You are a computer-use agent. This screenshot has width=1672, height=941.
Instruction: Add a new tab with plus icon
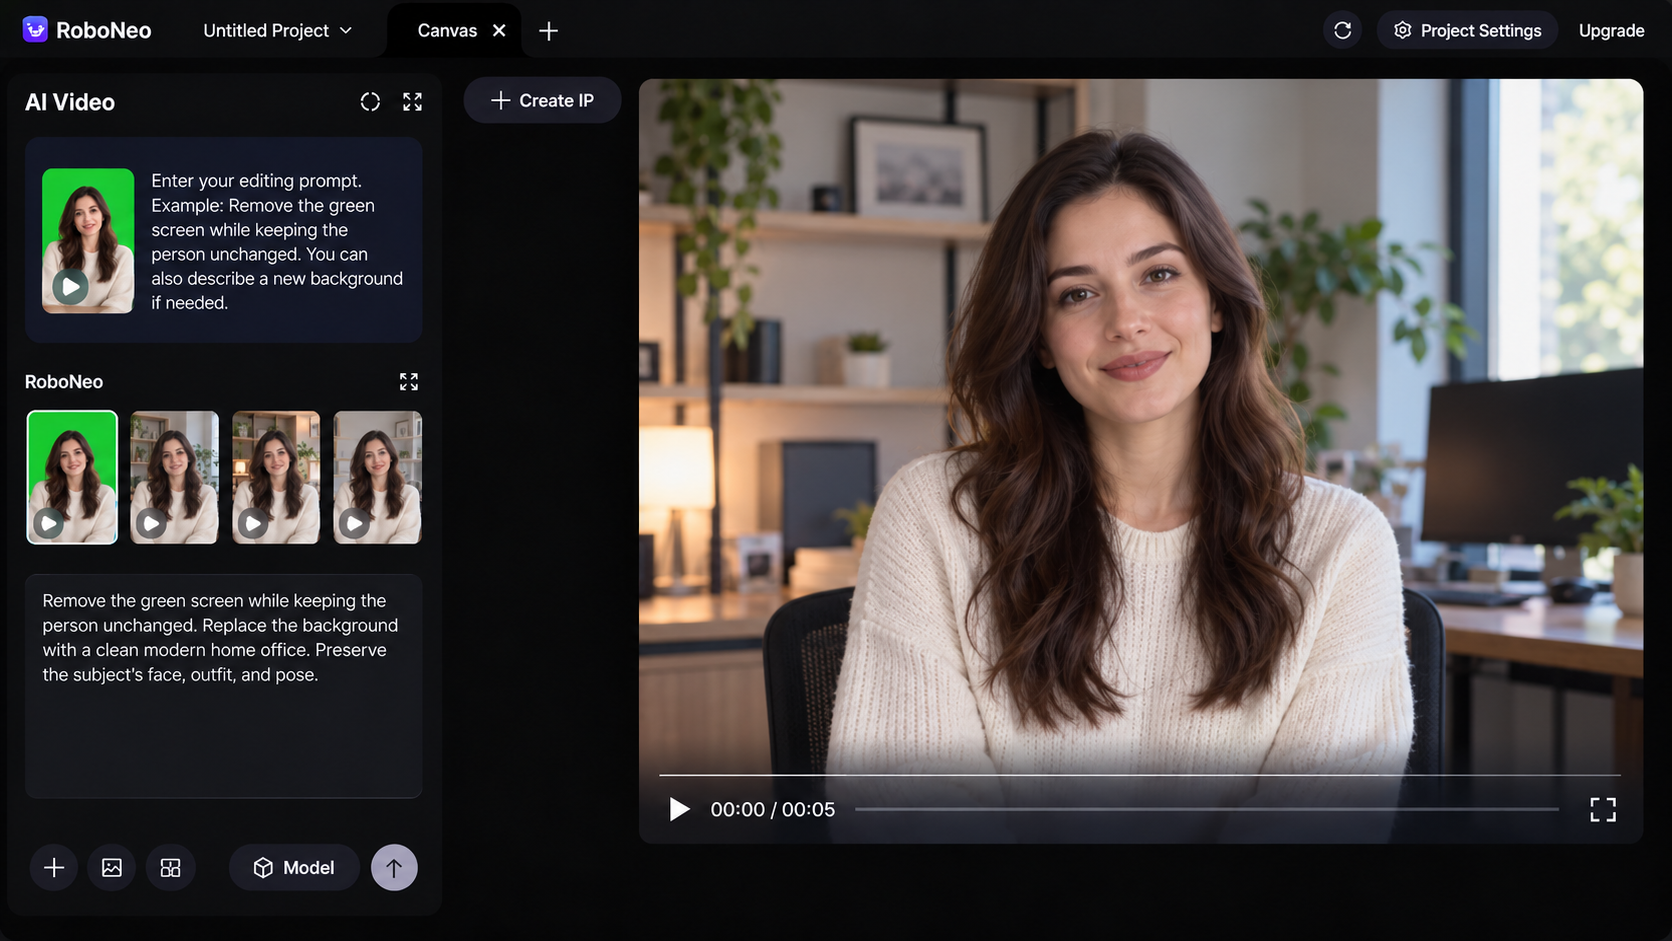[548, 31]
